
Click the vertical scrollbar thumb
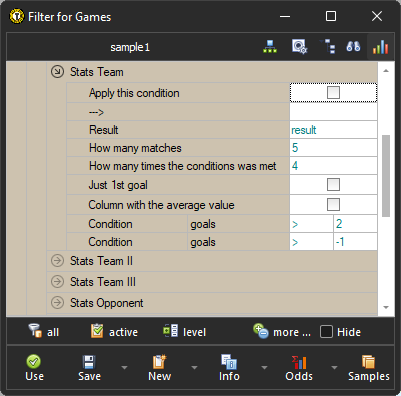386,176
